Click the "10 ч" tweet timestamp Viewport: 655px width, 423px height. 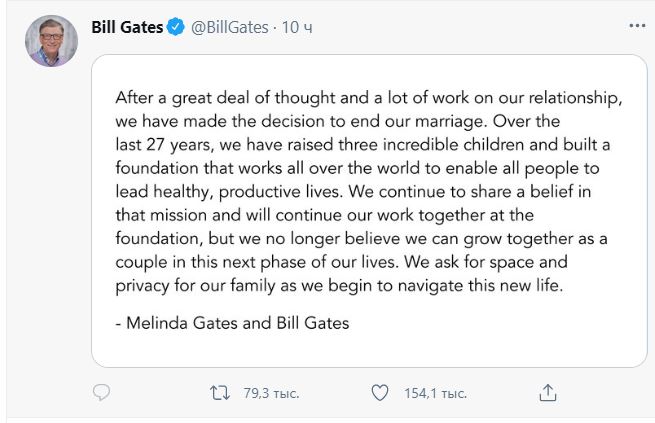click(x=297, y=28)
